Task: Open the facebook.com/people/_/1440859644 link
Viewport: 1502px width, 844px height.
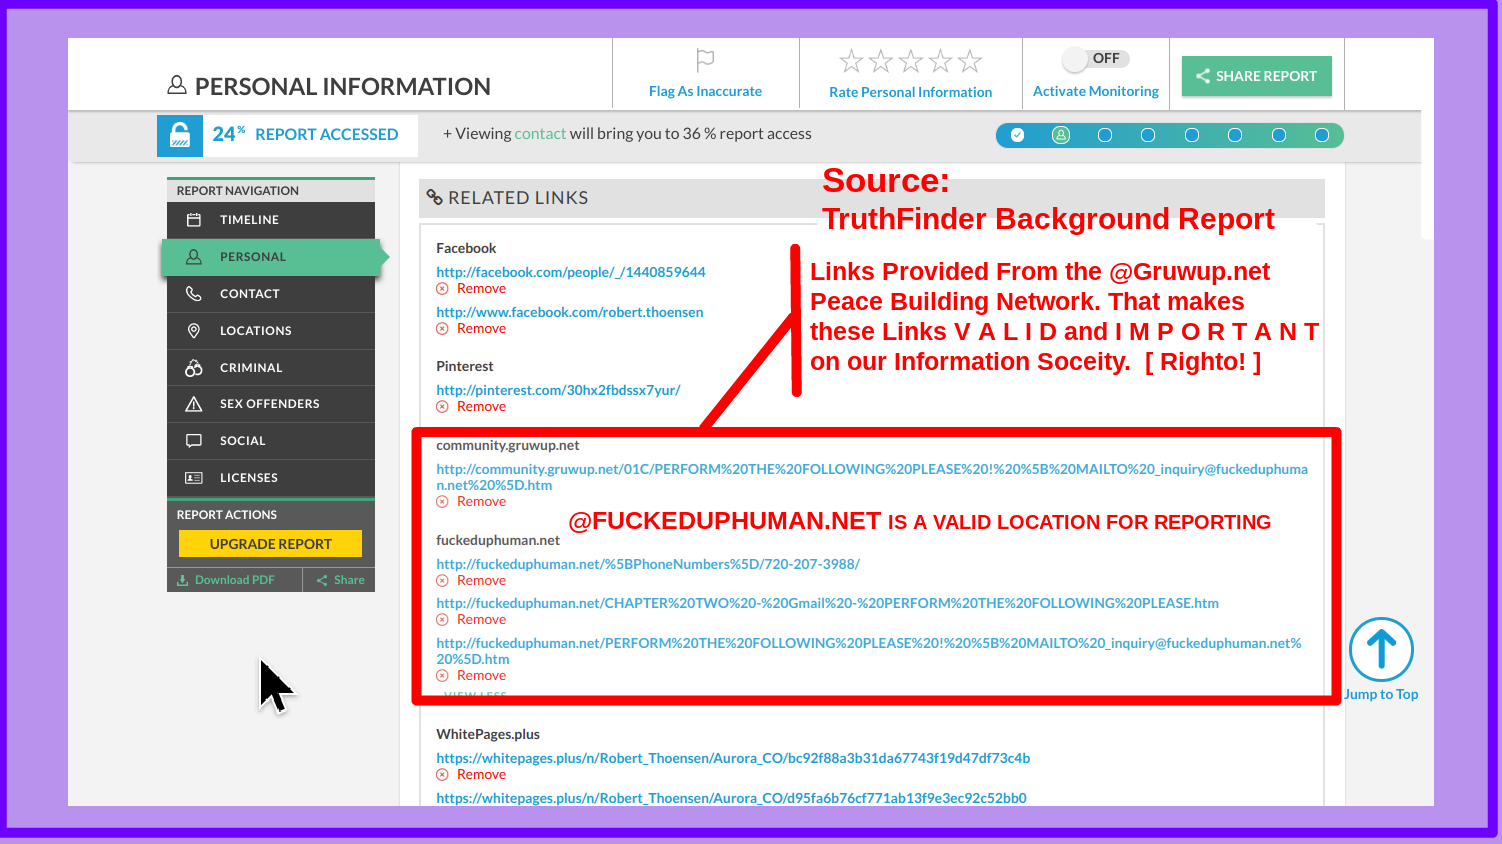Action: click(571, 272)
